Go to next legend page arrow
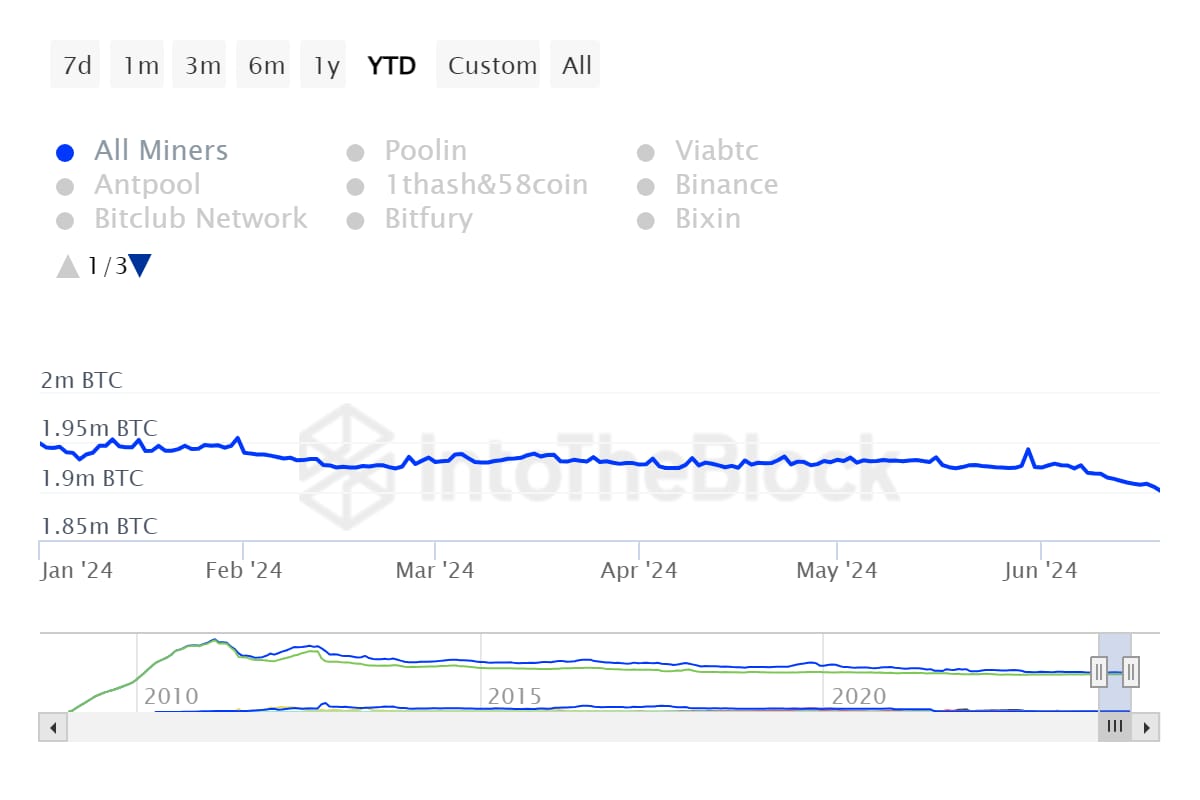This screenshot has height=800, width=1200. click(140, 266)
